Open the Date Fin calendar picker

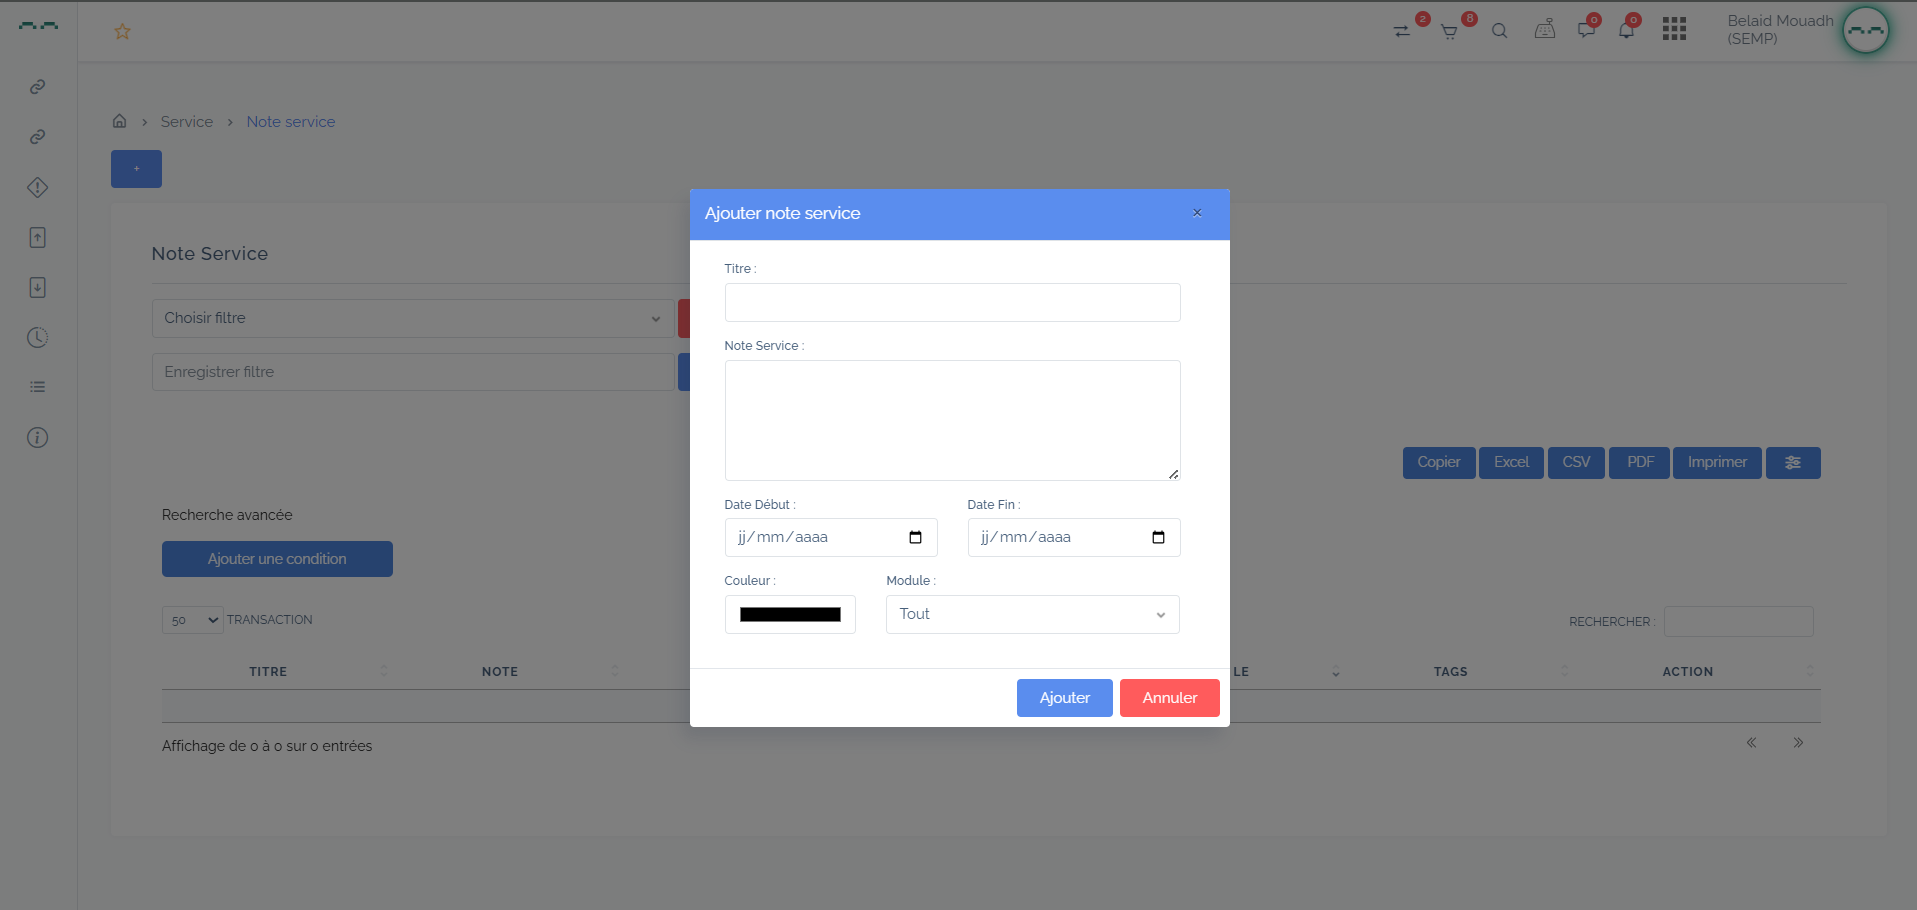coord(1158,538)
